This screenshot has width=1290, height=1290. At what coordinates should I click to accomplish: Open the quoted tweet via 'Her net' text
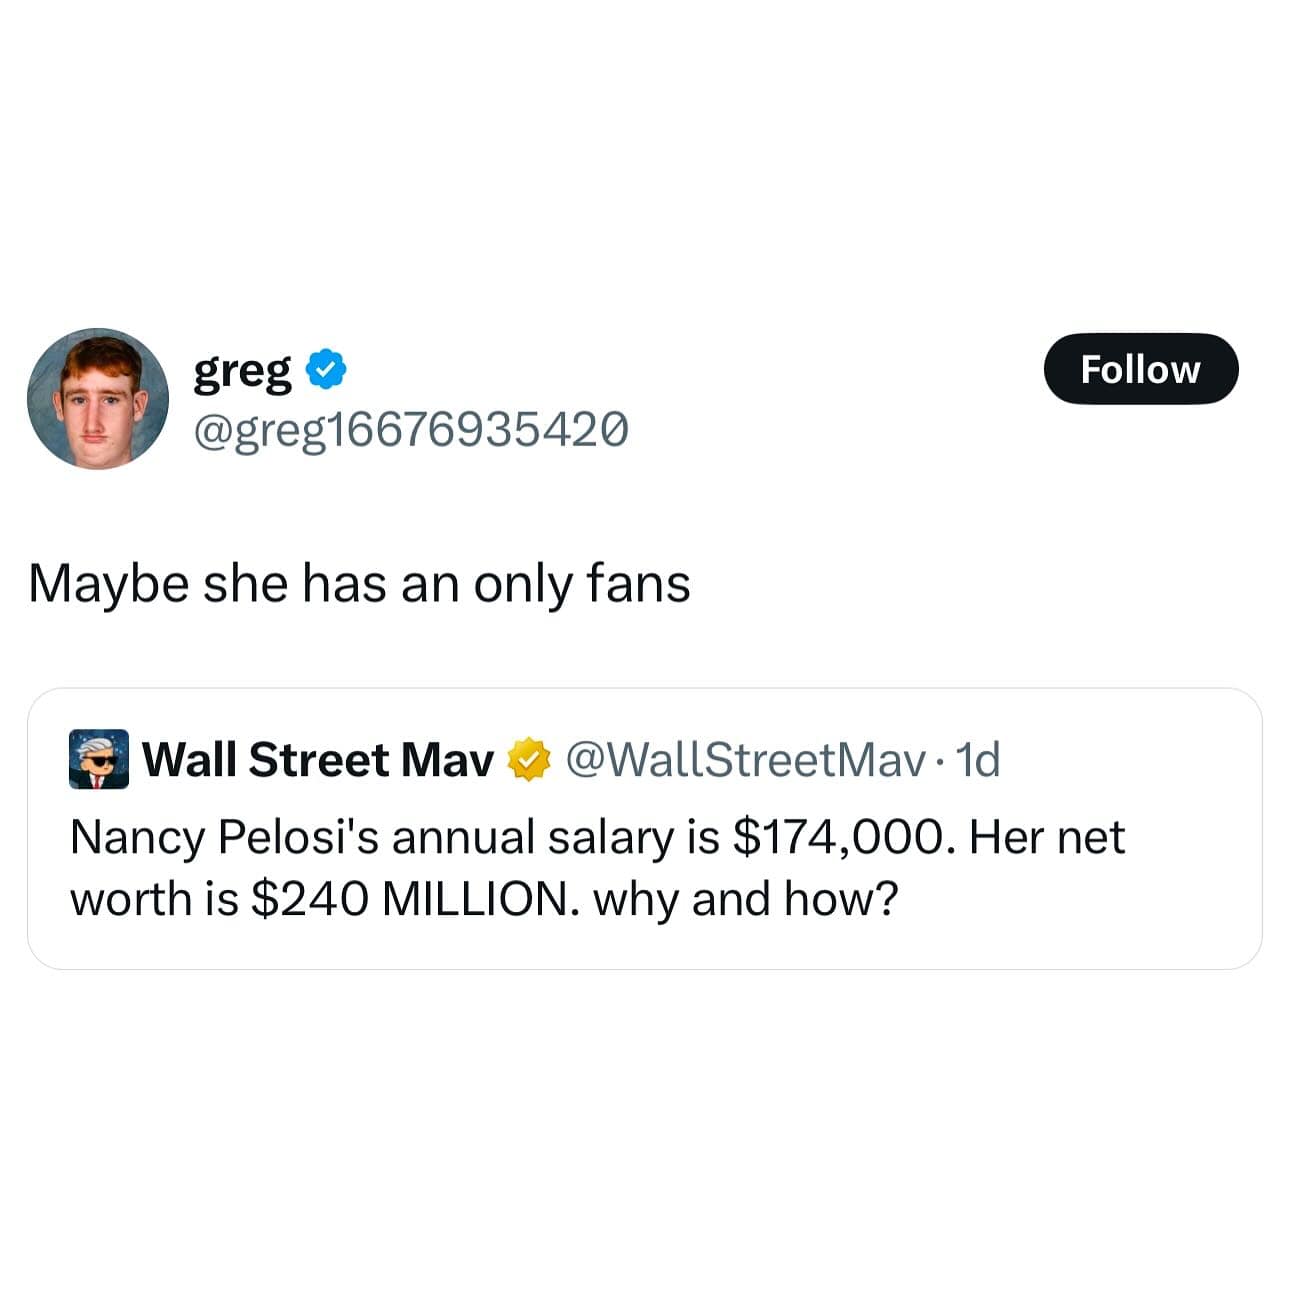(1047, 837)
